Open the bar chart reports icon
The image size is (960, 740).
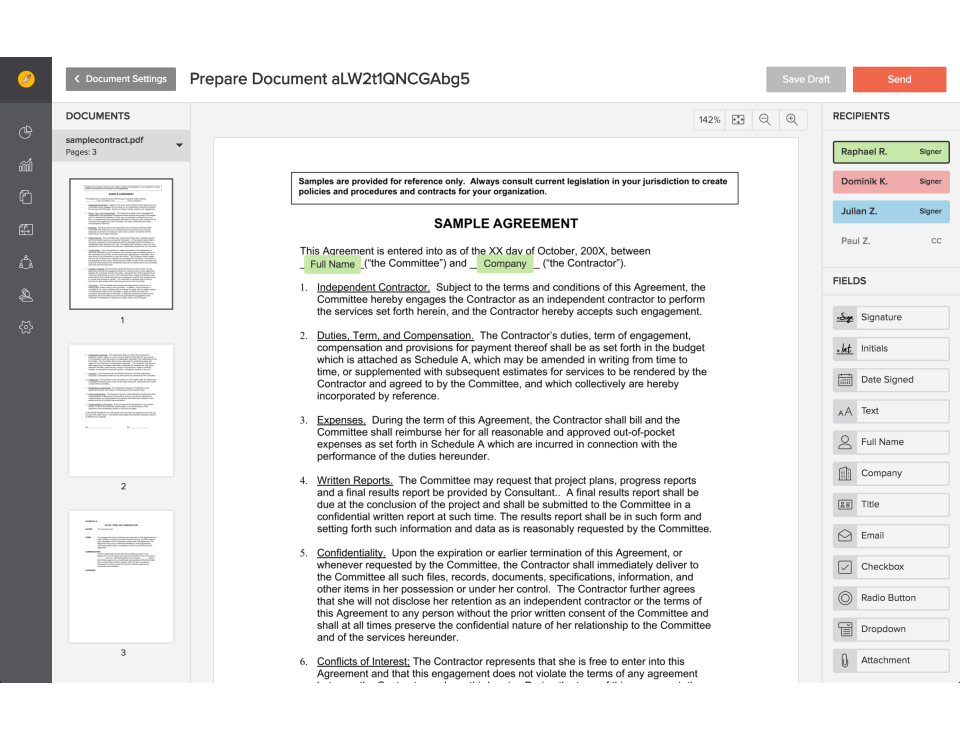(x=26, y=165)
